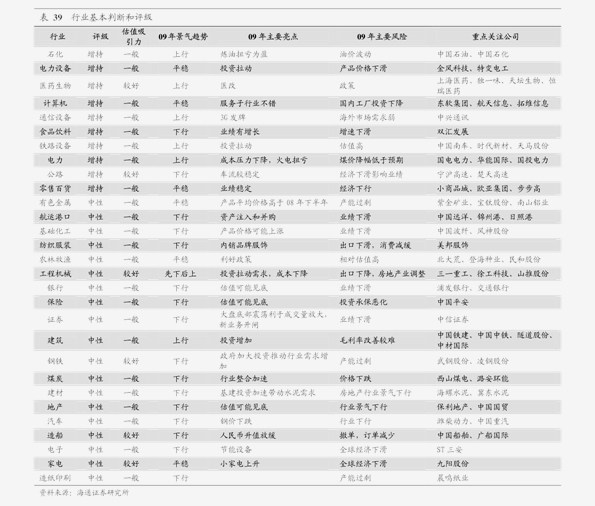This screenshot has width=595, height=506.
Task: Click the 09年主要亮点 column header
Action: click(273, 37)
